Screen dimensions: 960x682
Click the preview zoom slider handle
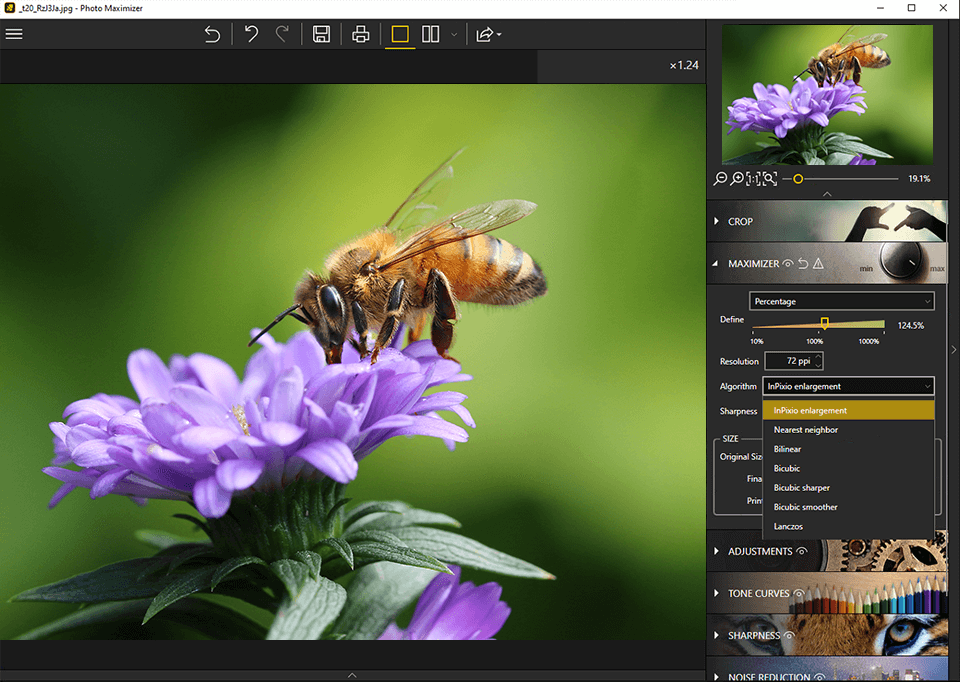pyautogui.click(x=798, y=179)
